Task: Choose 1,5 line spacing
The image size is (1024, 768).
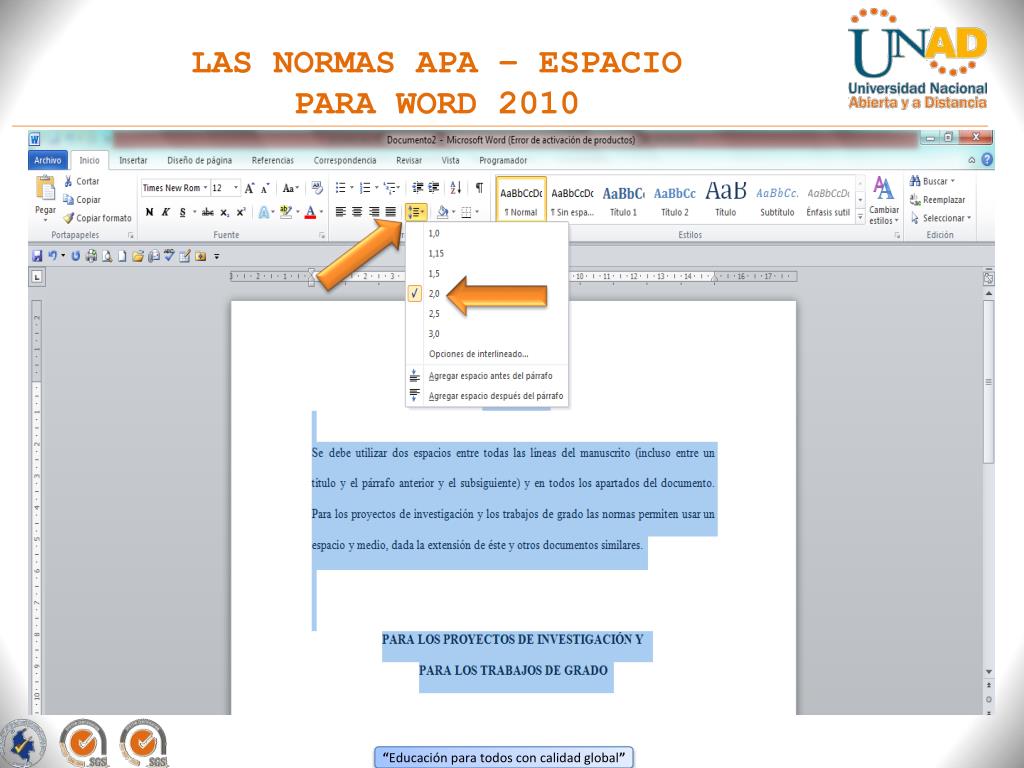Action: (487, 274)
